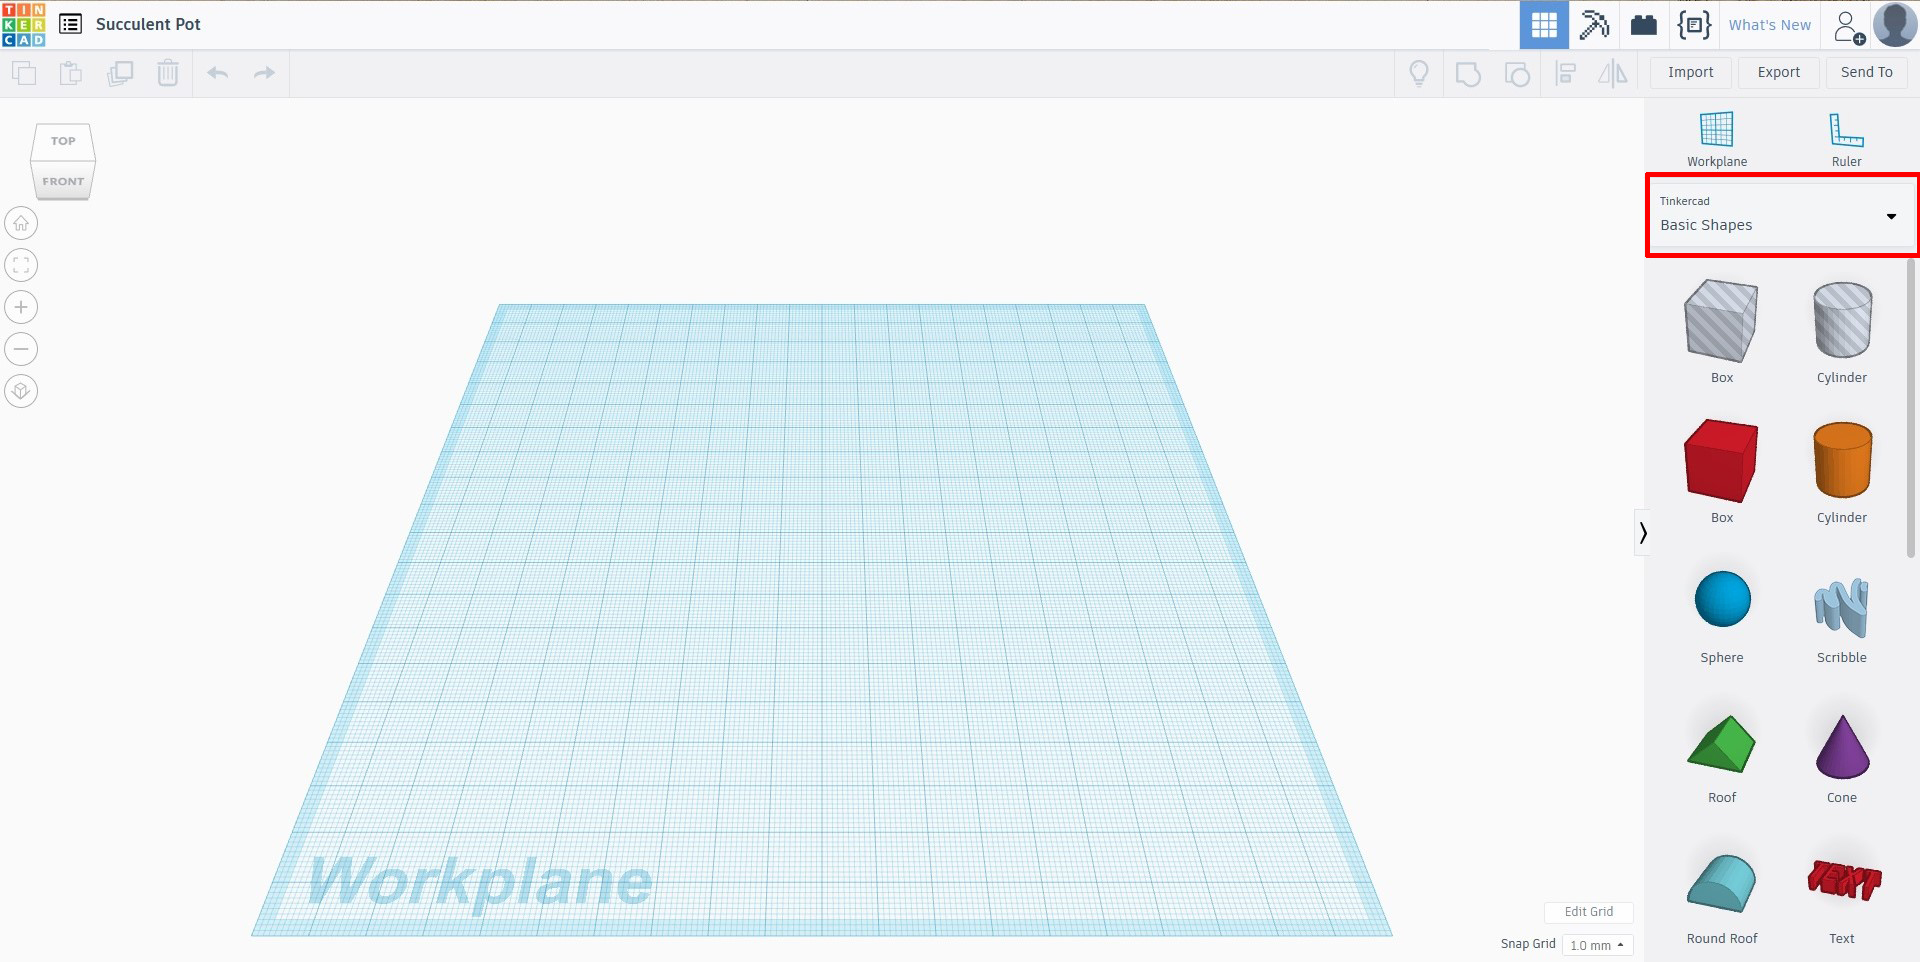The width and height of the screenshot is (1920, 962).
Task: Select the Ruler tool
Action: (1847, 139)
